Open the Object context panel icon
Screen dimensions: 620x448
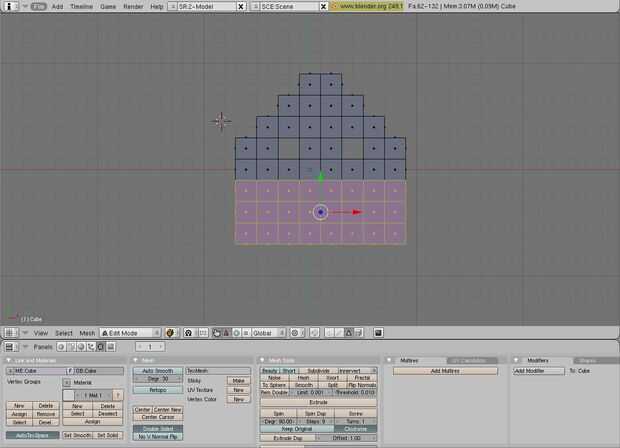pos(91,347)
